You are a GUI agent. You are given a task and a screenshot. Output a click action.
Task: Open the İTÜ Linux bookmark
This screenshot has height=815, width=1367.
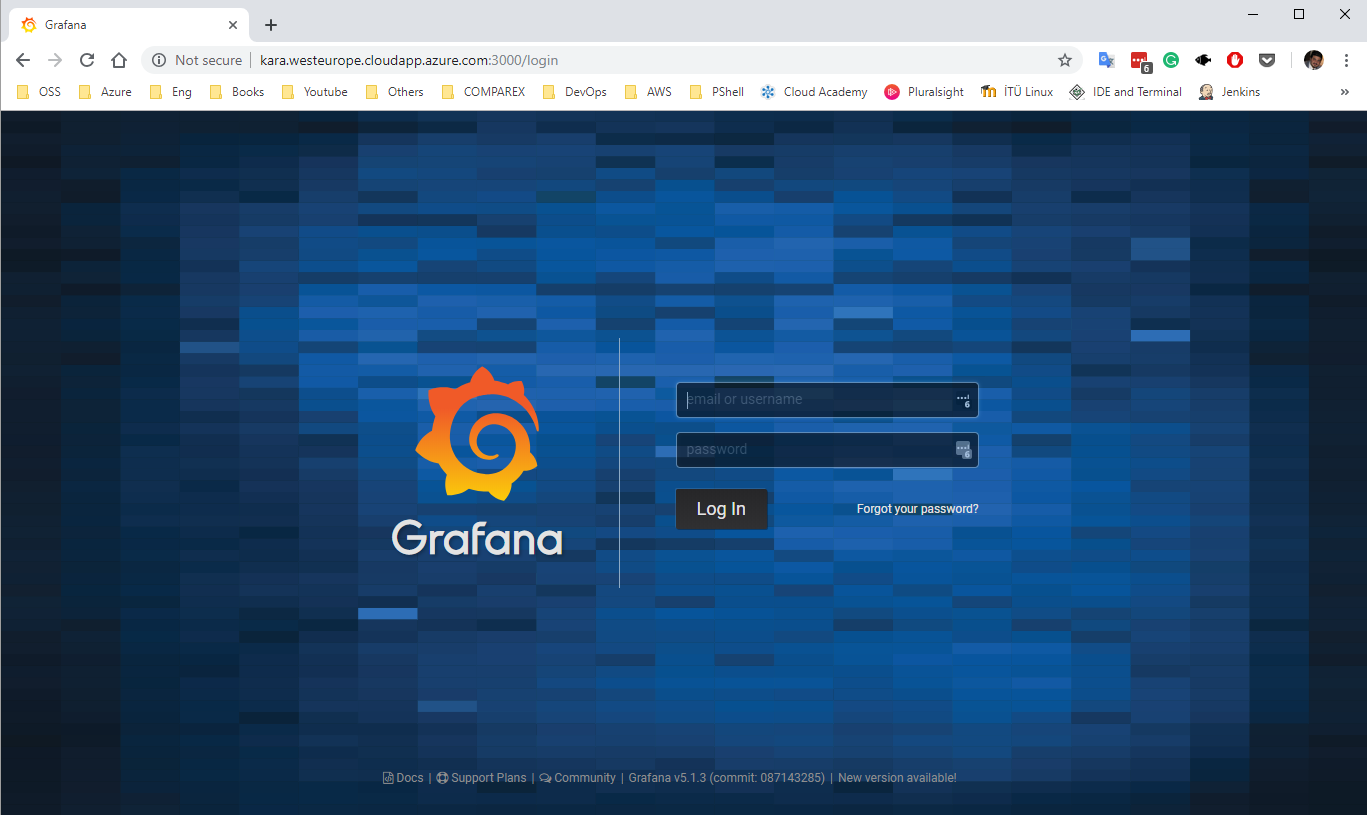point(1016,92)
